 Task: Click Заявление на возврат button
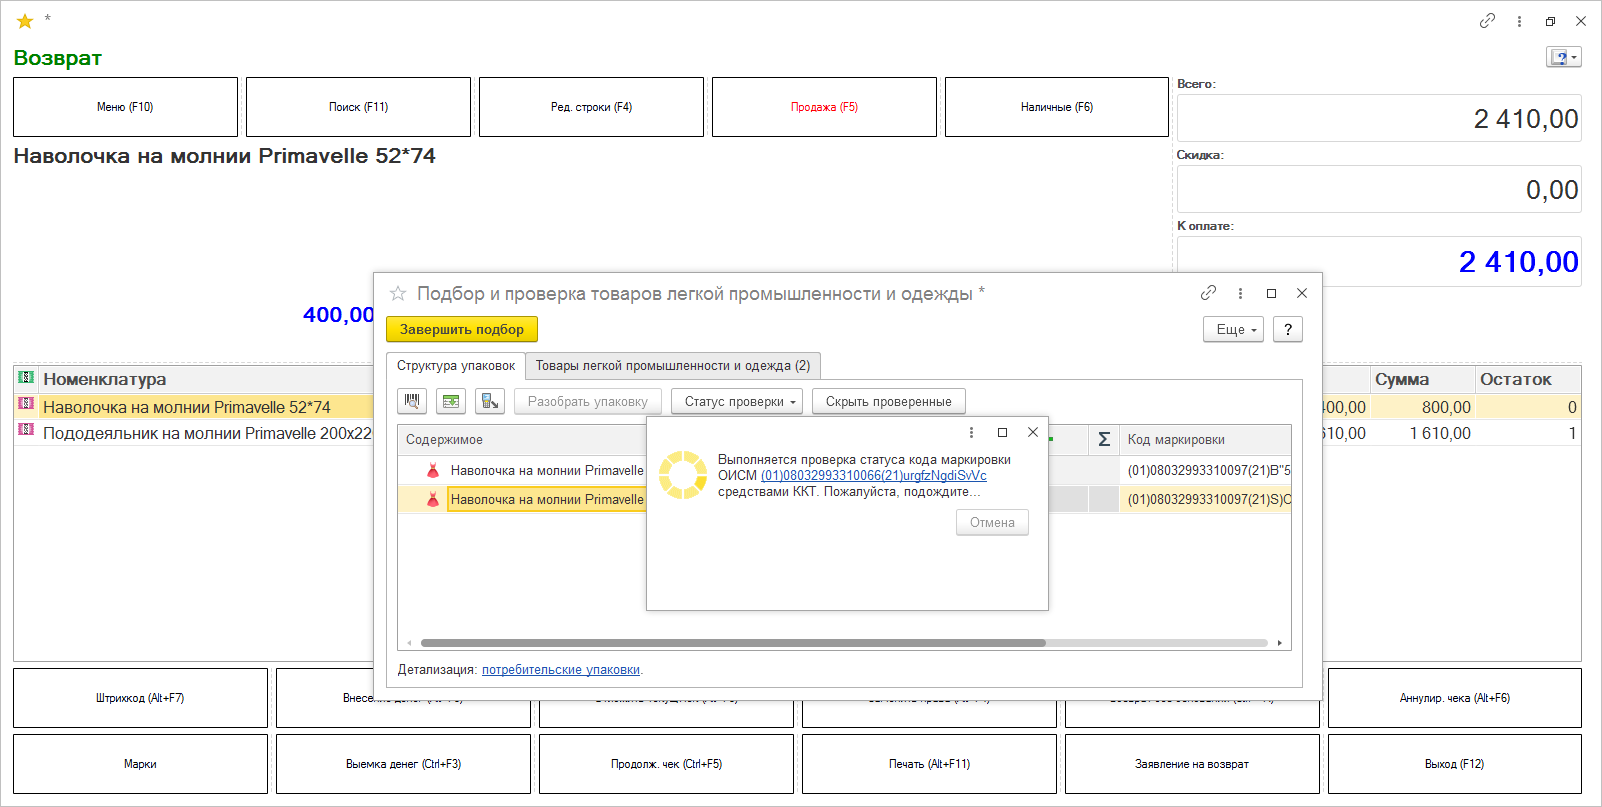1192,764
